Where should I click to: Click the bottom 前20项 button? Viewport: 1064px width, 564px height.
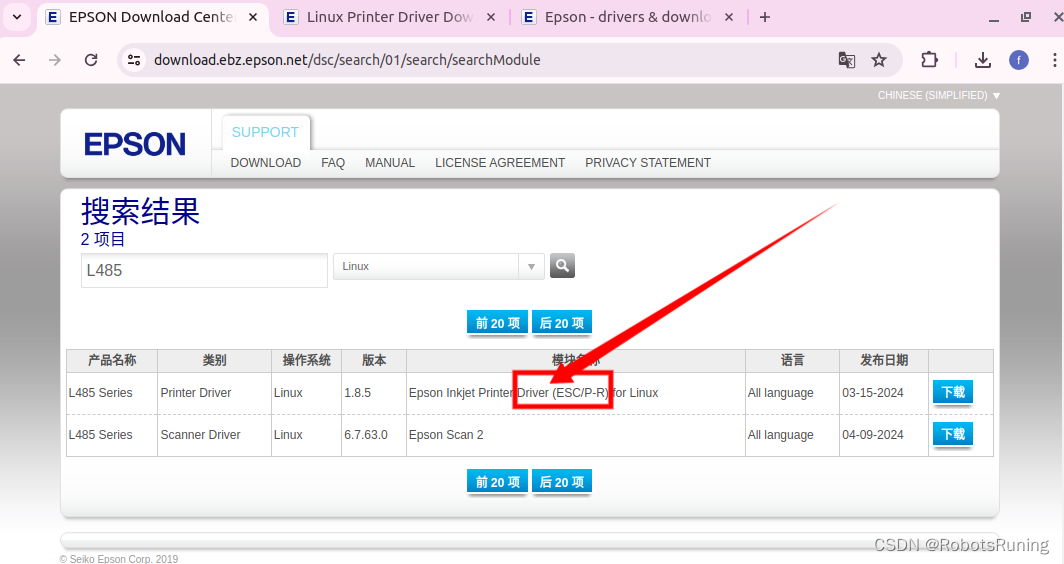(x=497, y=481)
